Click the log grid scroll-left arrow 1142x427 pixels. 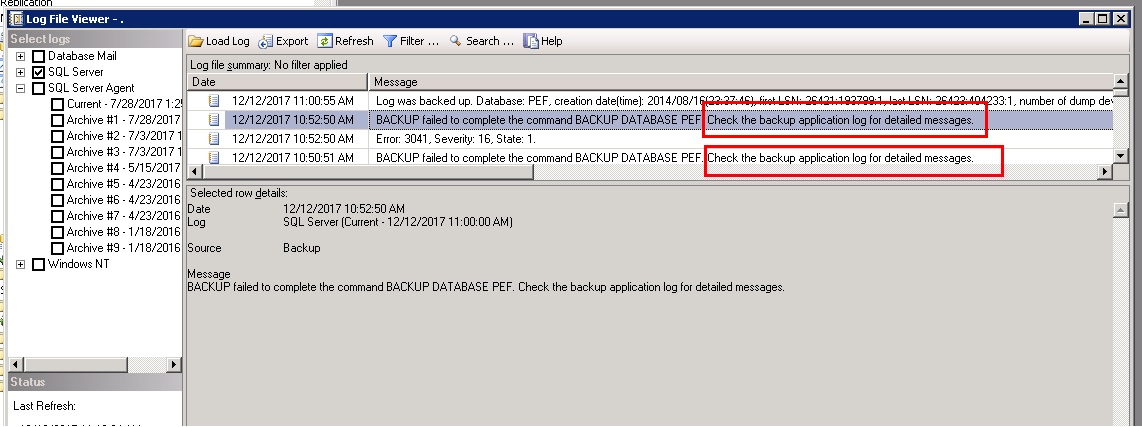coord(194,171)
